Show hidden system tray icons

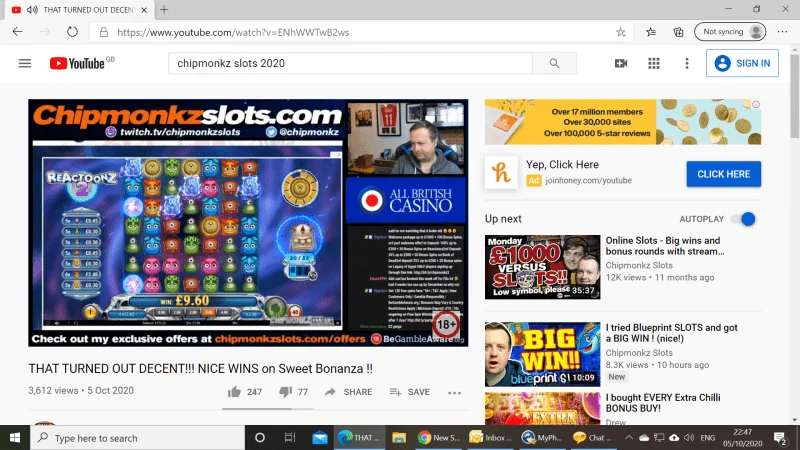[629, 438]
